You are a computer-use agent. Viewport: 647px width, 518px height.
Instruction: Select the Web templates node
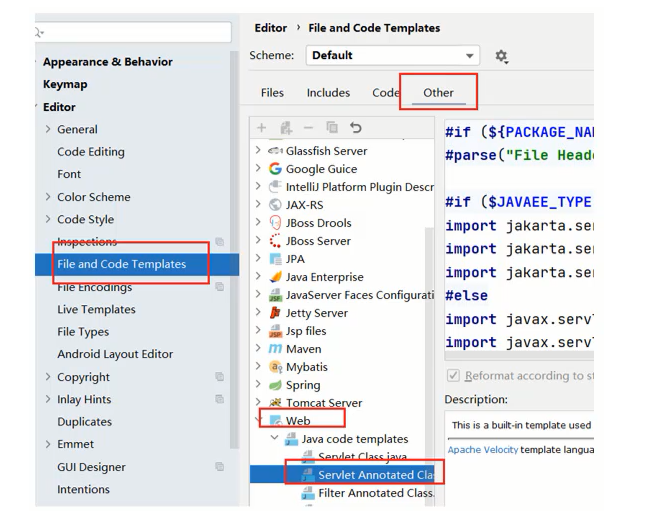pos(298,421)
